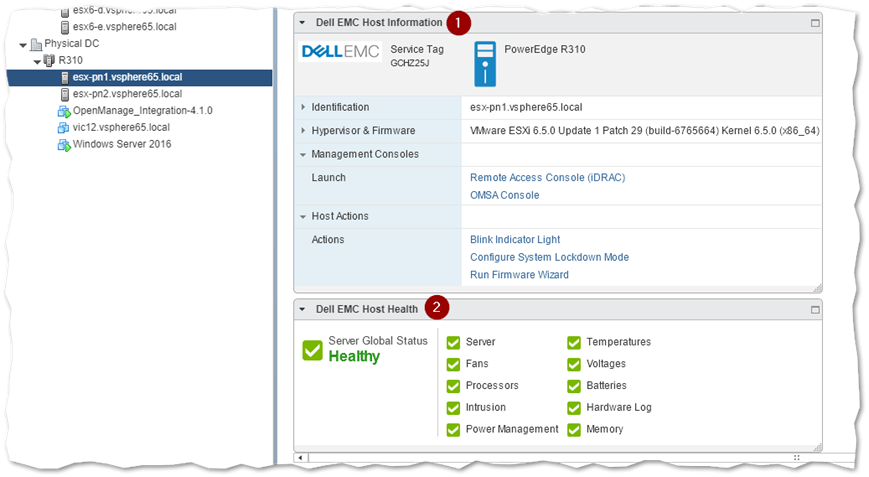
Task: Start the Run Firmware Wizard link
Action: [519, 275]
